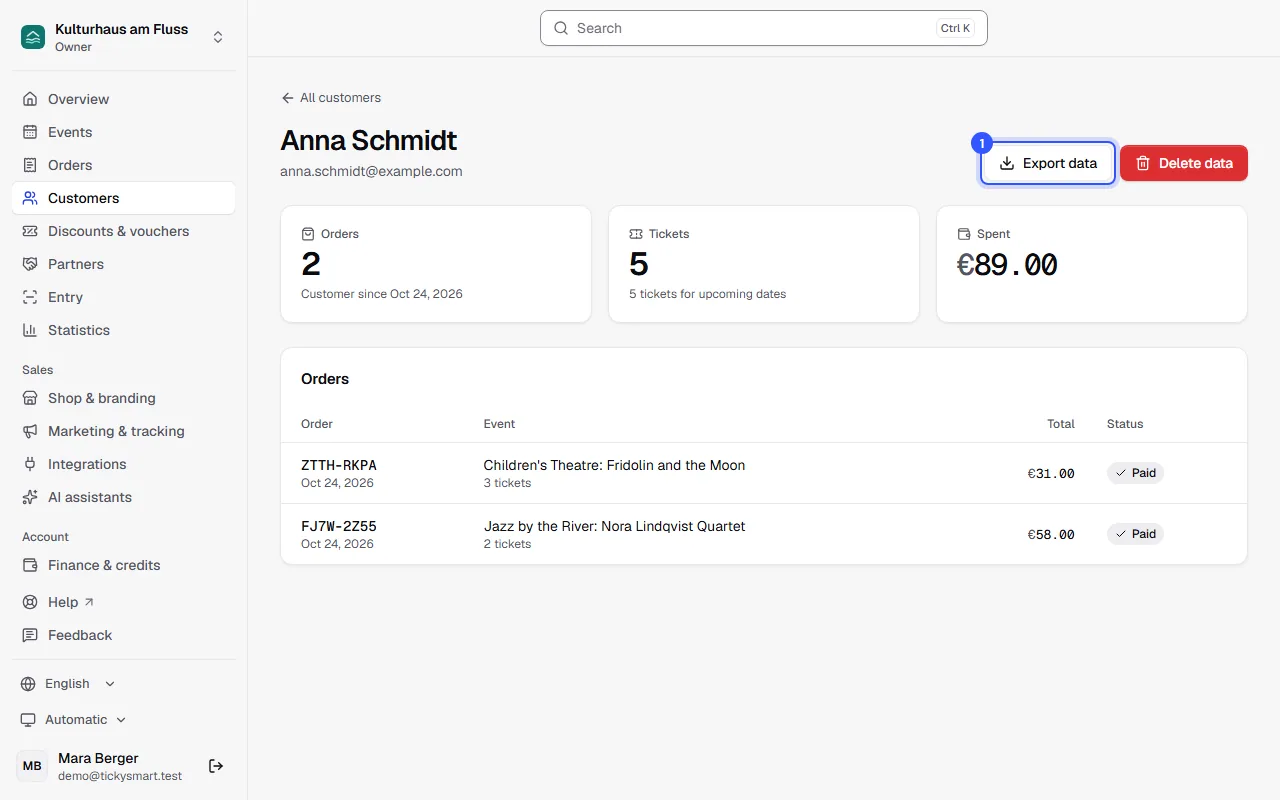Click the log out icon beside Mara Berger

[x=216, y=766]
